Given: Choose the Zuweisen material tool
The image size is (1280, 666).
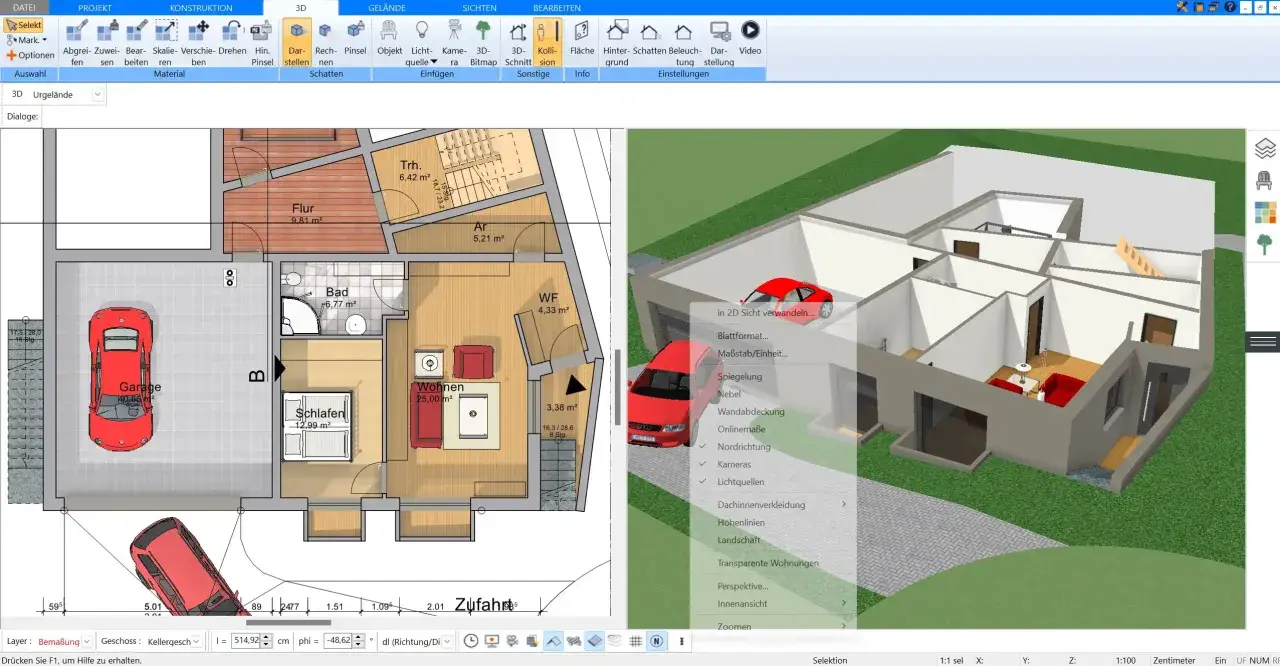Looking at the screenshot, I should (107, 42).
